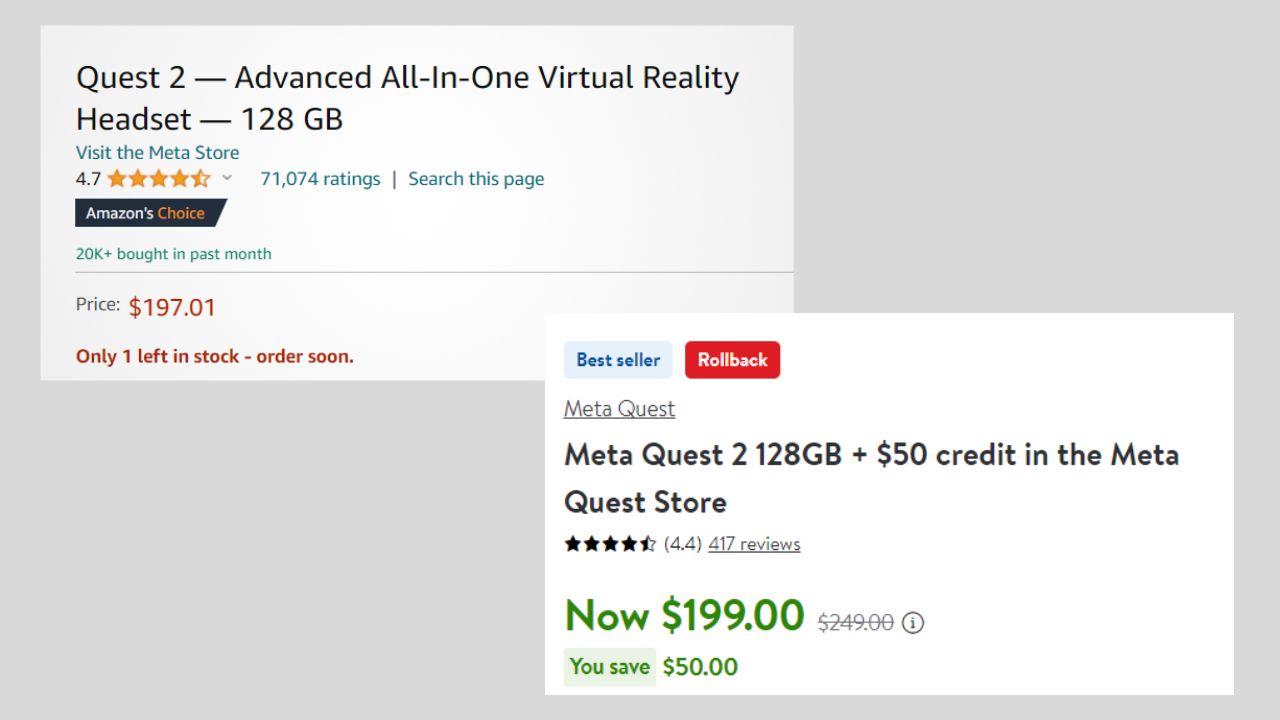Open the Meta Quest brand link
Screen dimensions: 1280x720
pos(619,409)
